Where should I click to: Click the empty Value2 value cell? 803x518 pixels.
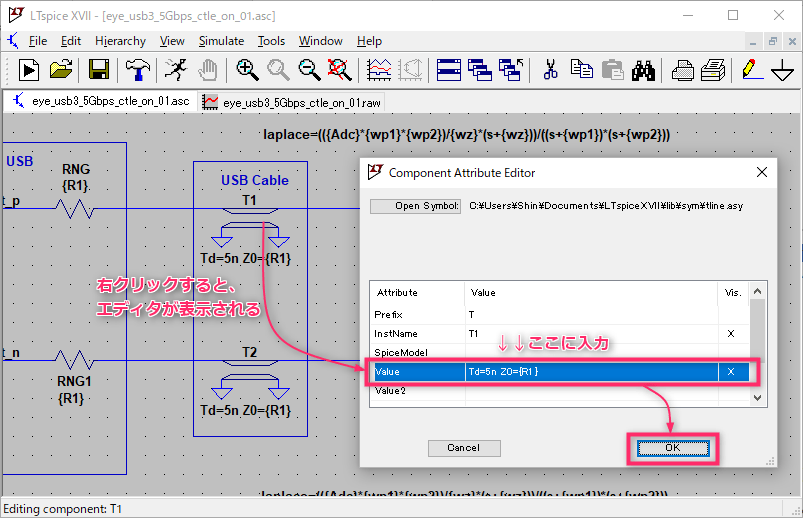591,390
